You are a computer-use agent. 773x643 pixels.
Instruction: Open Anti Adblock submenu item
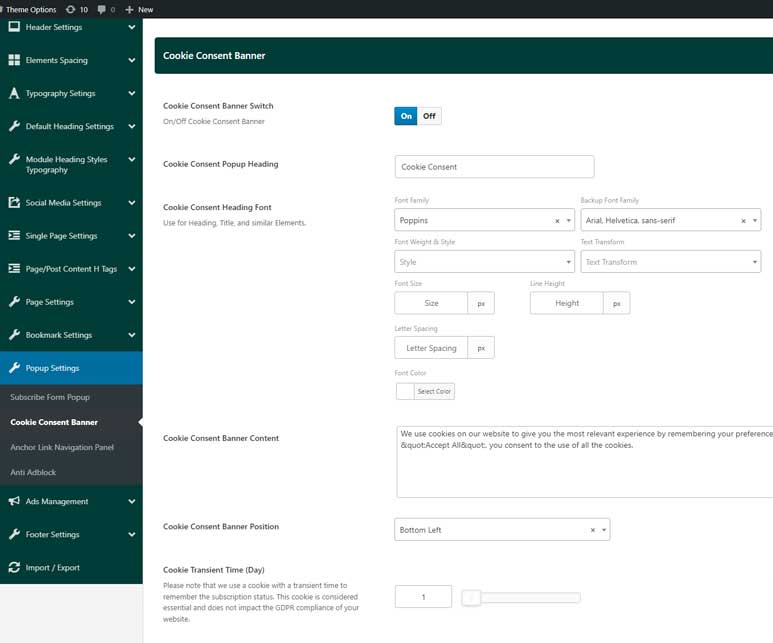[33, 472]
